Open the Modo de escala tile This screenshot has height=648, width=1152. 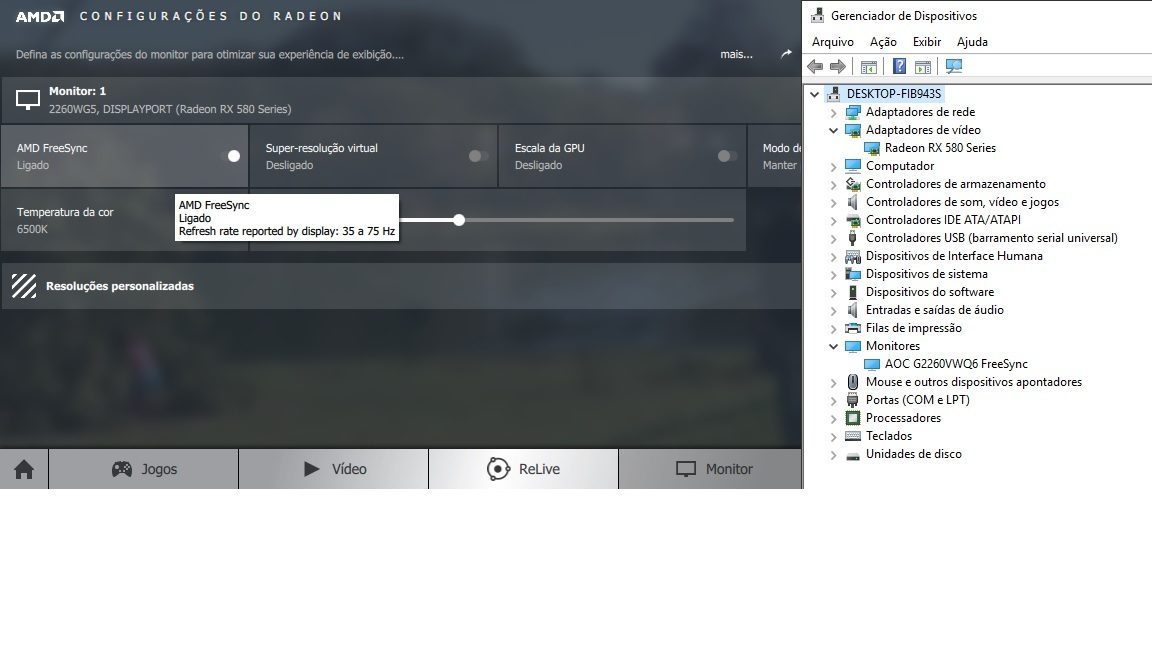[774, 156]
